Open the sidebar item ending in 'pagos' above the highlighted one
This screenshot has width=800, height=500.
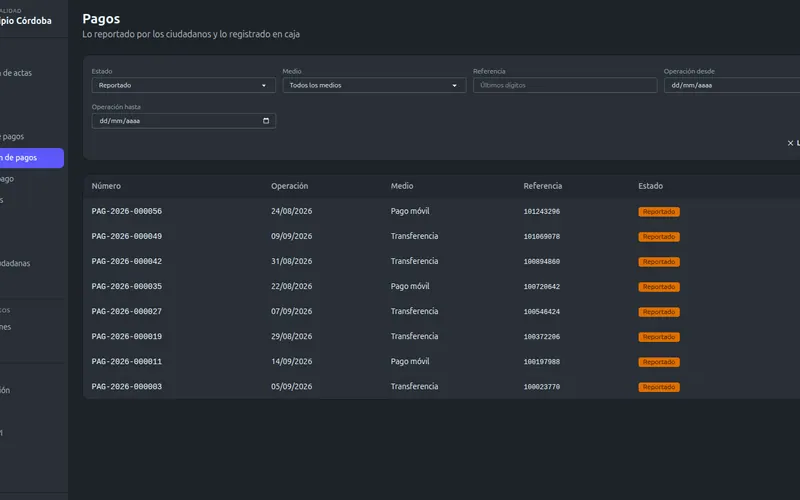(x=12, y=137)
